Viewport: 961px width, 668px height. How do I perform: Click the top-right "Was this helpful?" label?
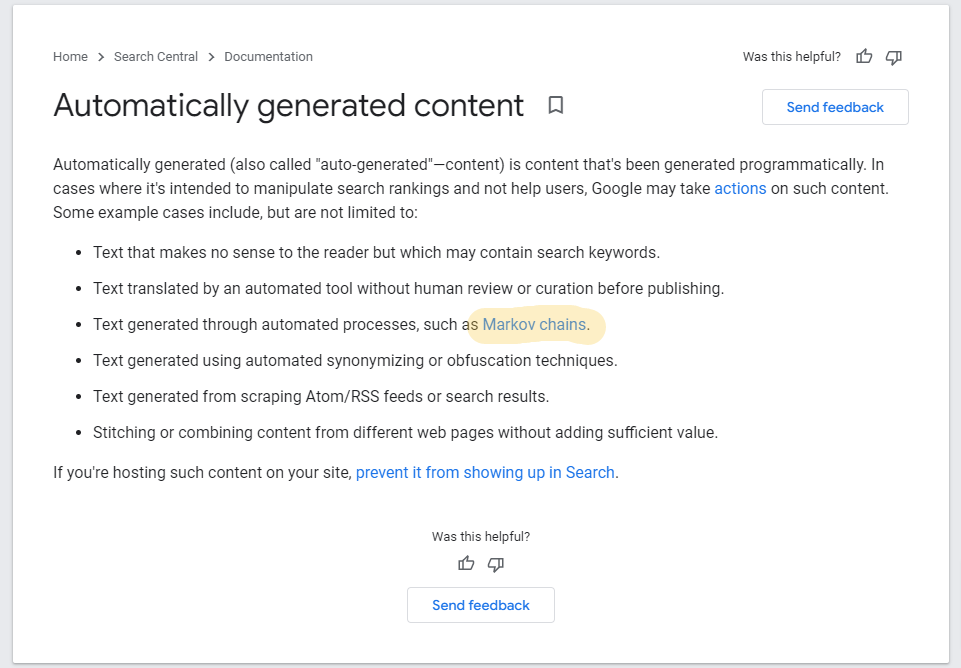tap(791, 57)
